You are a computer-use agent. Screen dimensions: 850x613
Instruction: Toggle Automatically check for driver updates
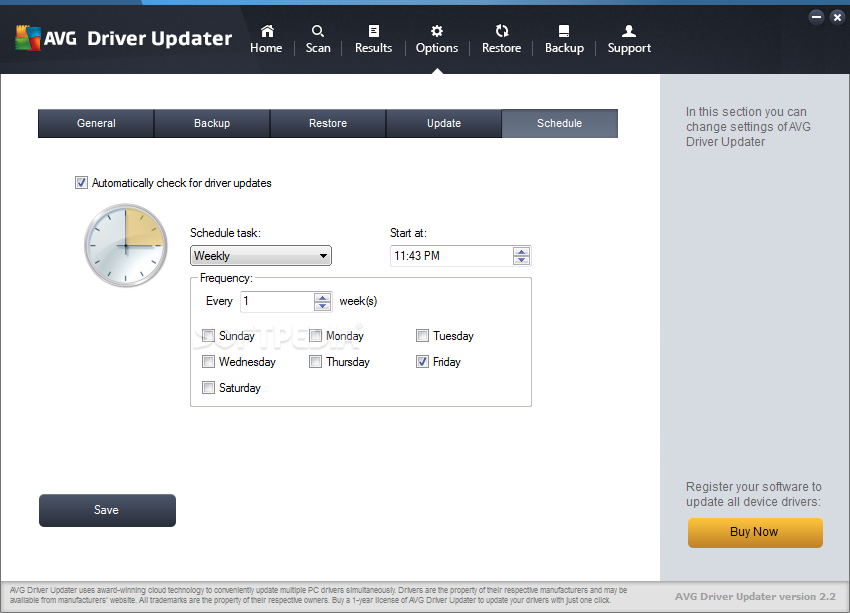[81, 183]
